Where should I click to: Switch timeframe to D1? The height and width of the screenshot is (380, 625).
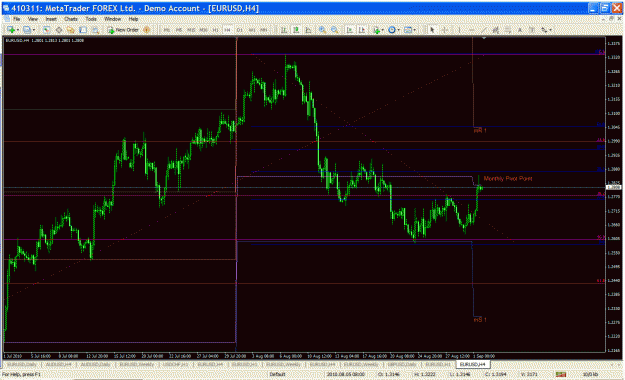pyautogui.click(x=240, y=30)
